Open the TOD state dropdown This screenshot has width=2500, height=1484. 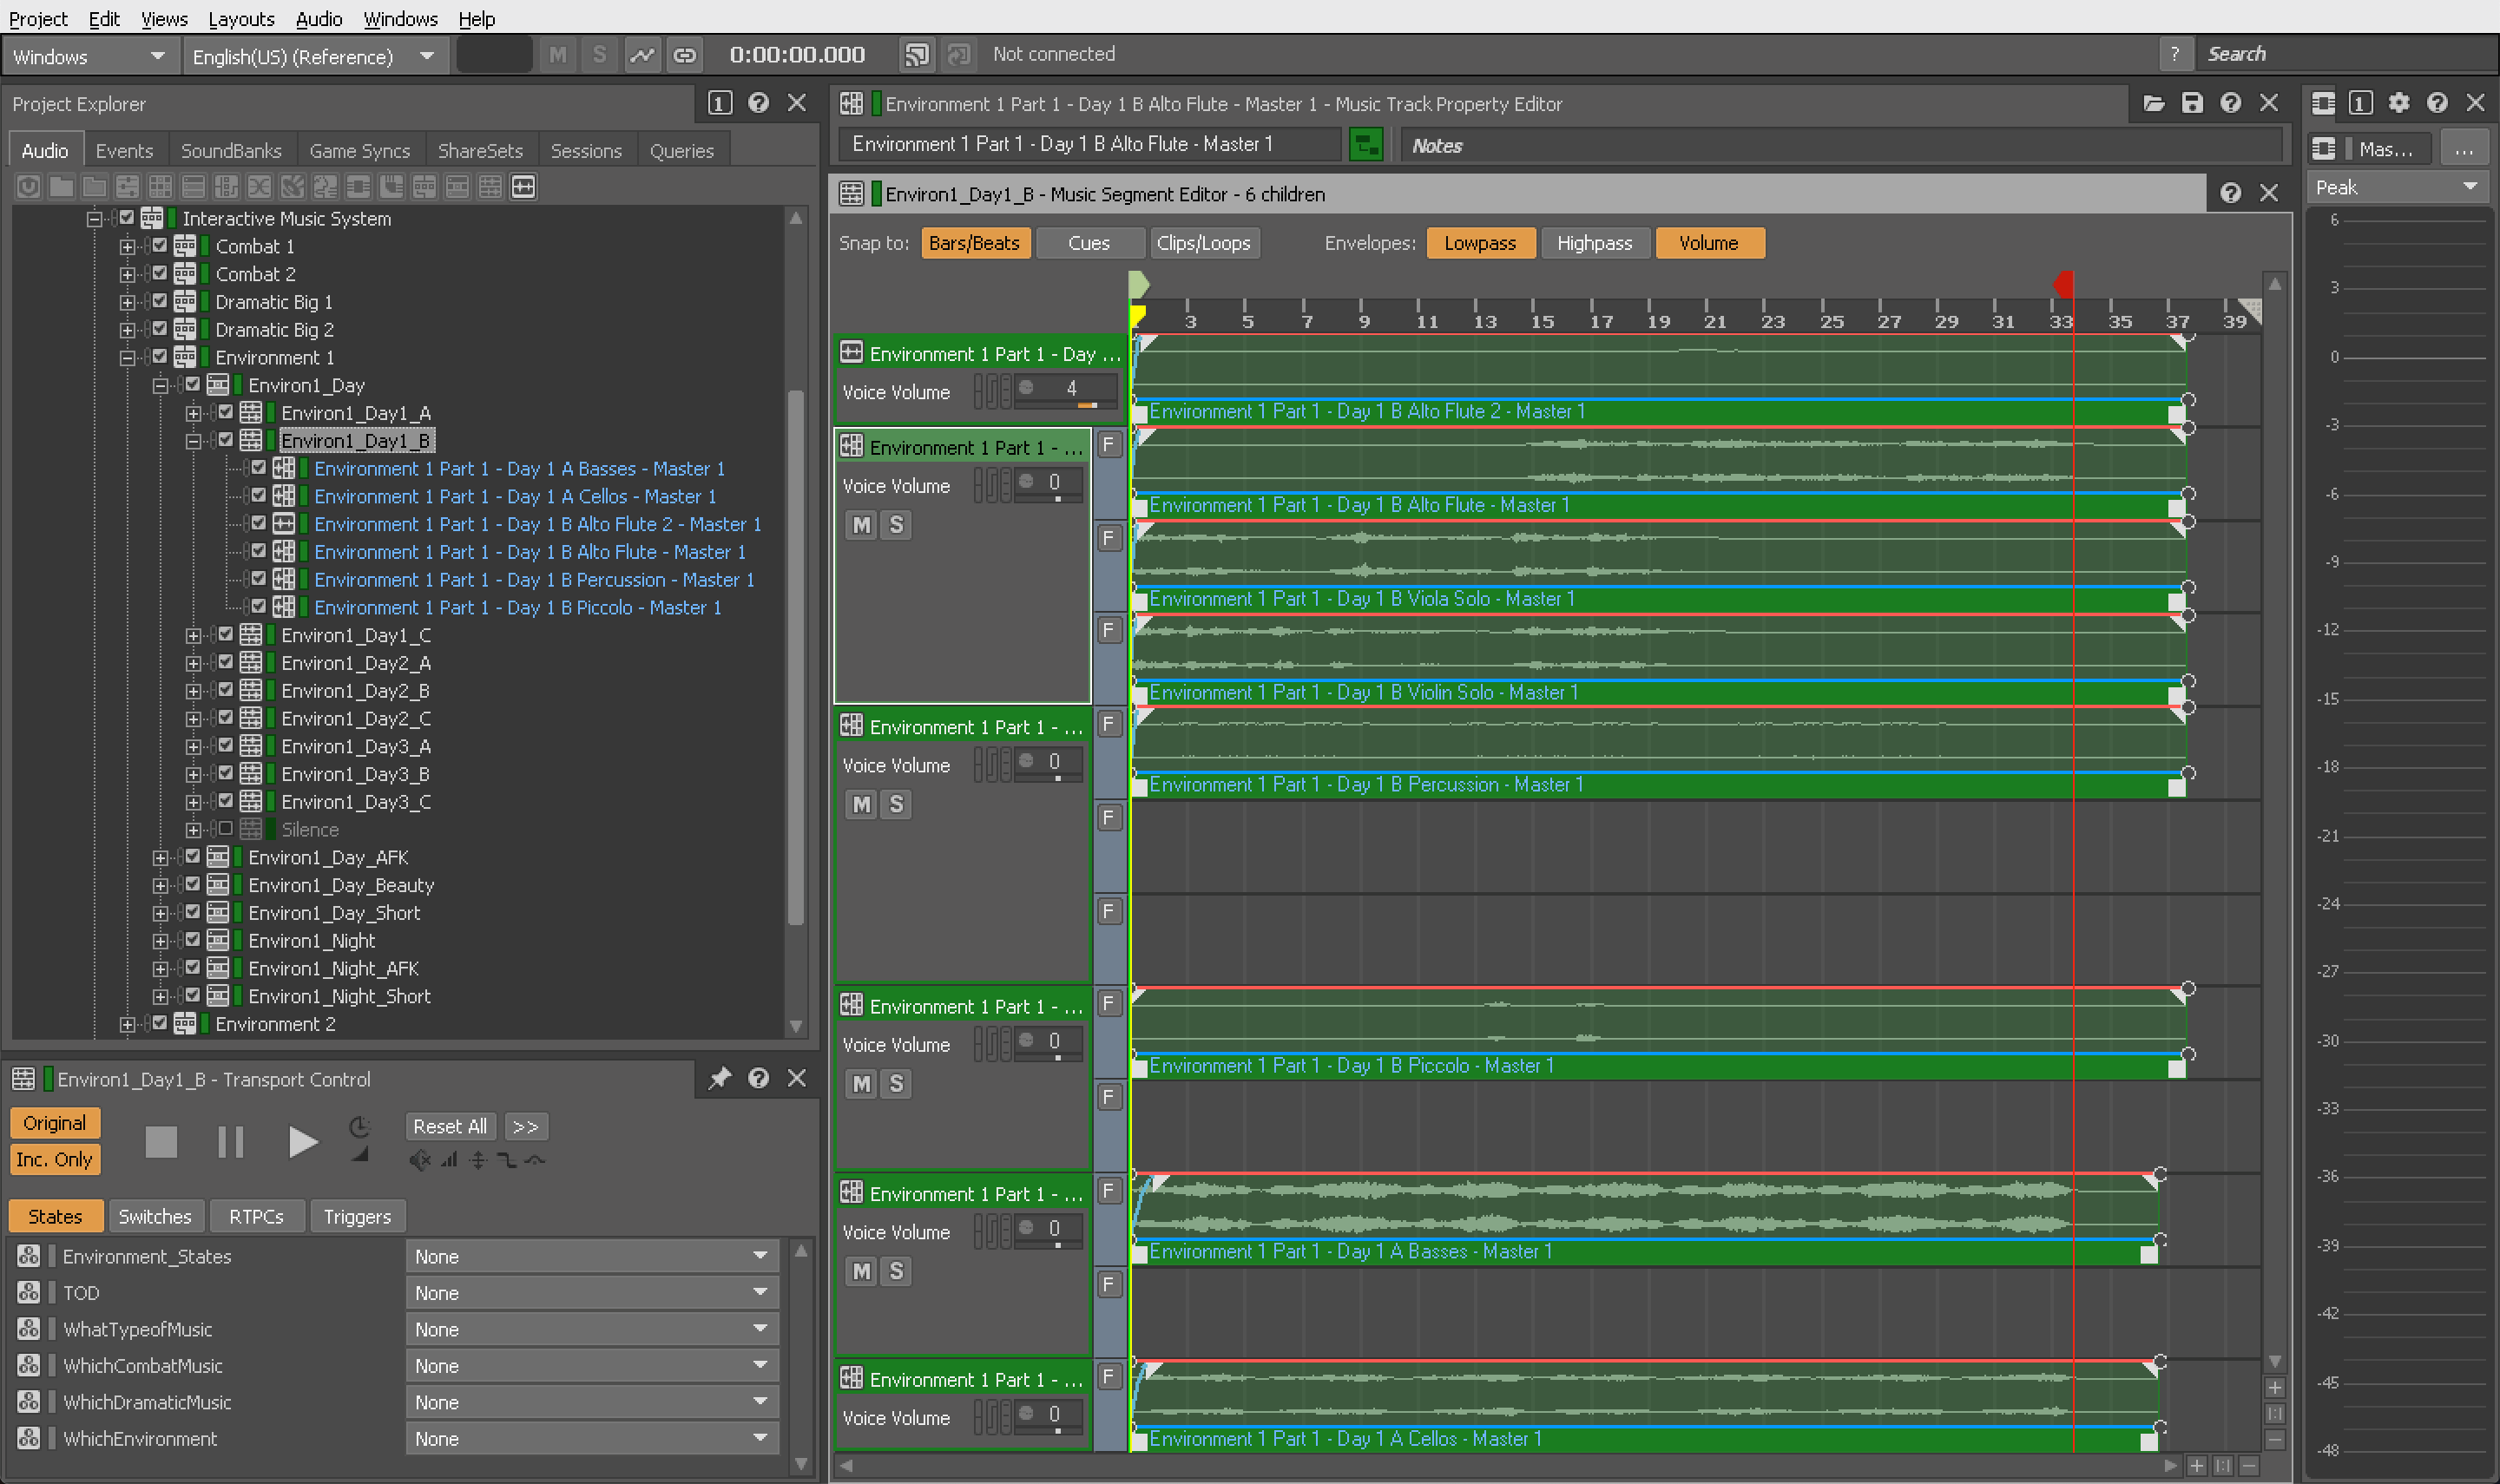pyautogui.click(x=591, y=1293)
